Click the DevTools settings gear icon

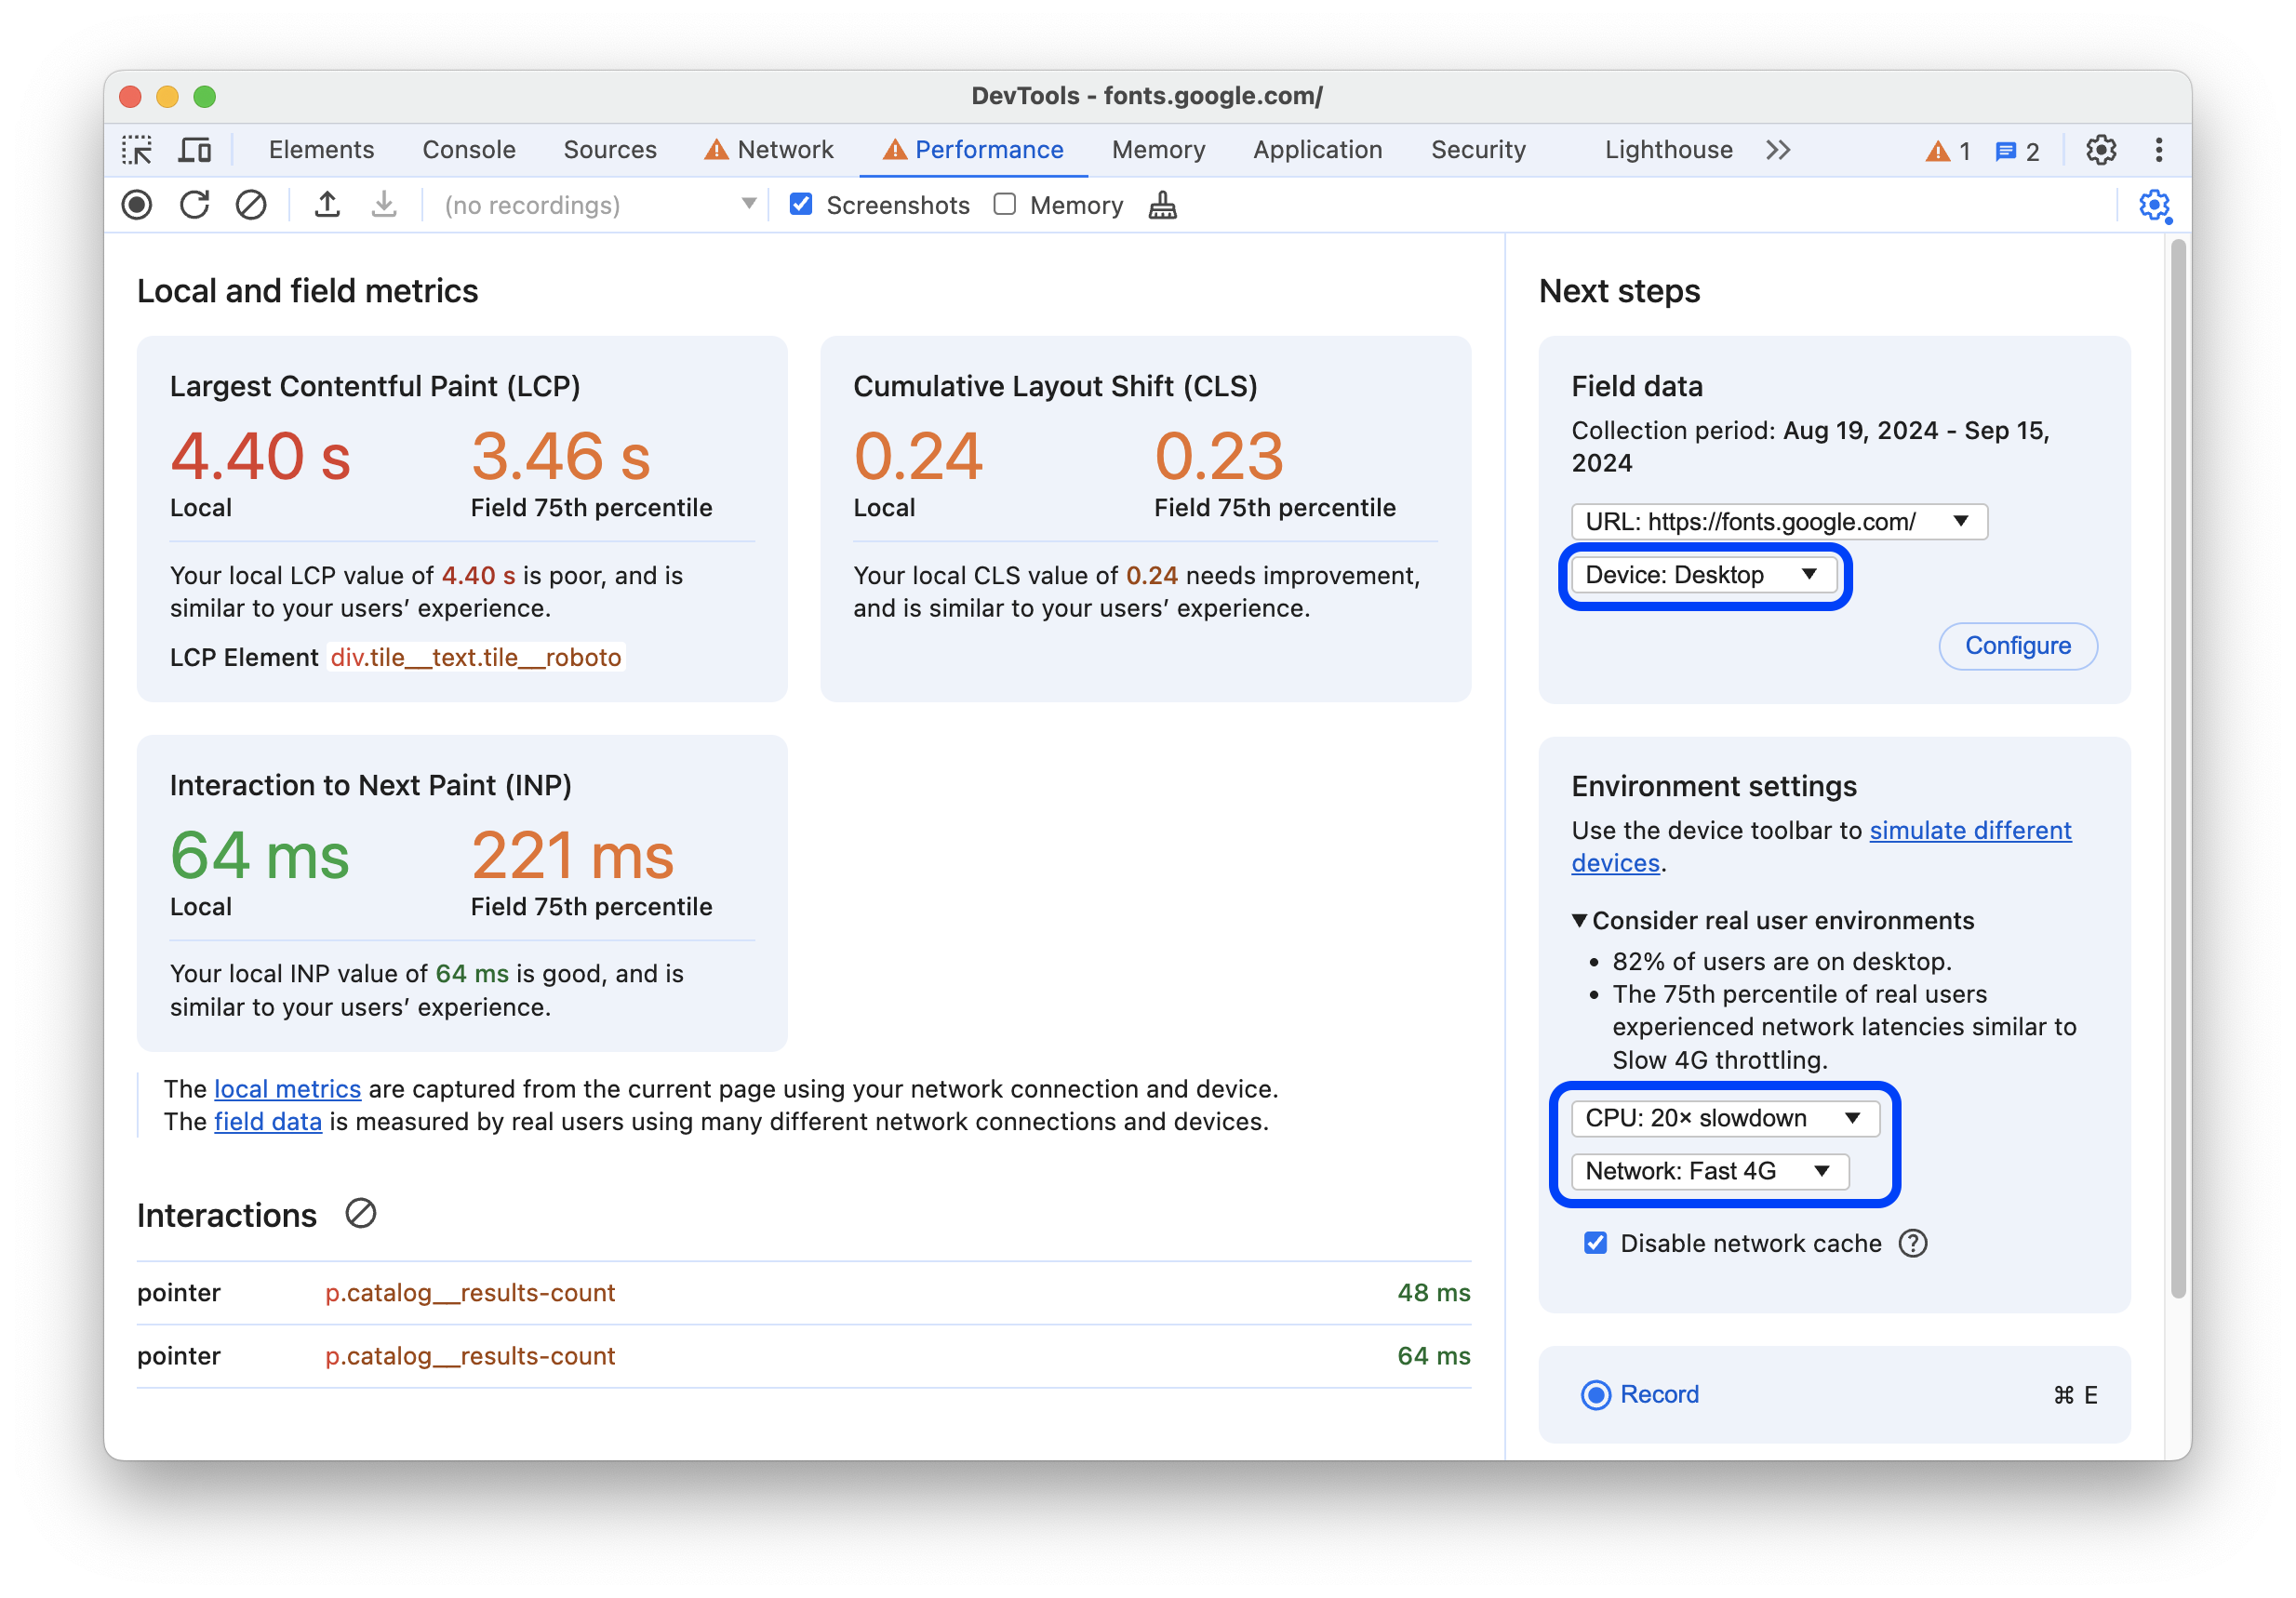coord(2101,152)
